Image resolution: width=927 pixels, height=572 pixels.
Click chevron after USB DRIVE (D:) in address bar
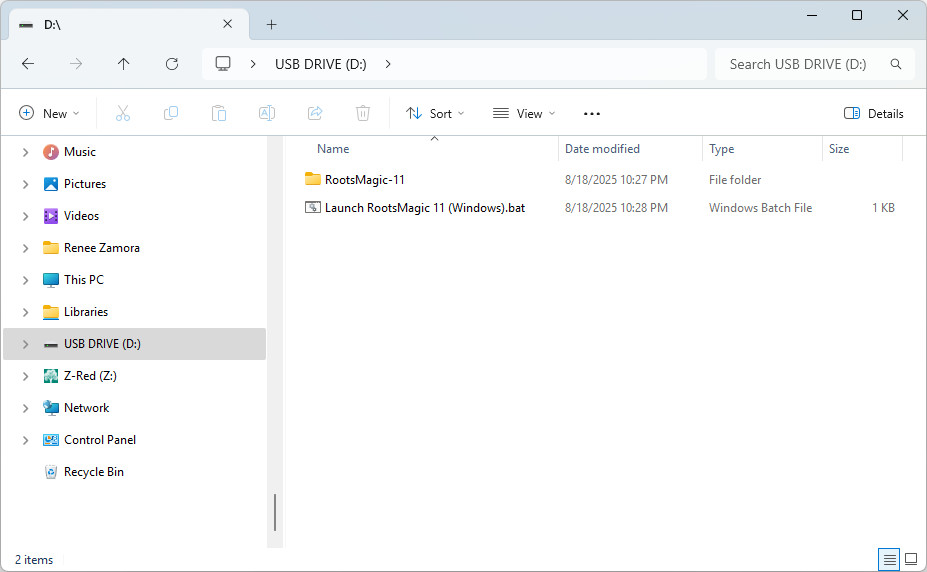click(388, 64)
